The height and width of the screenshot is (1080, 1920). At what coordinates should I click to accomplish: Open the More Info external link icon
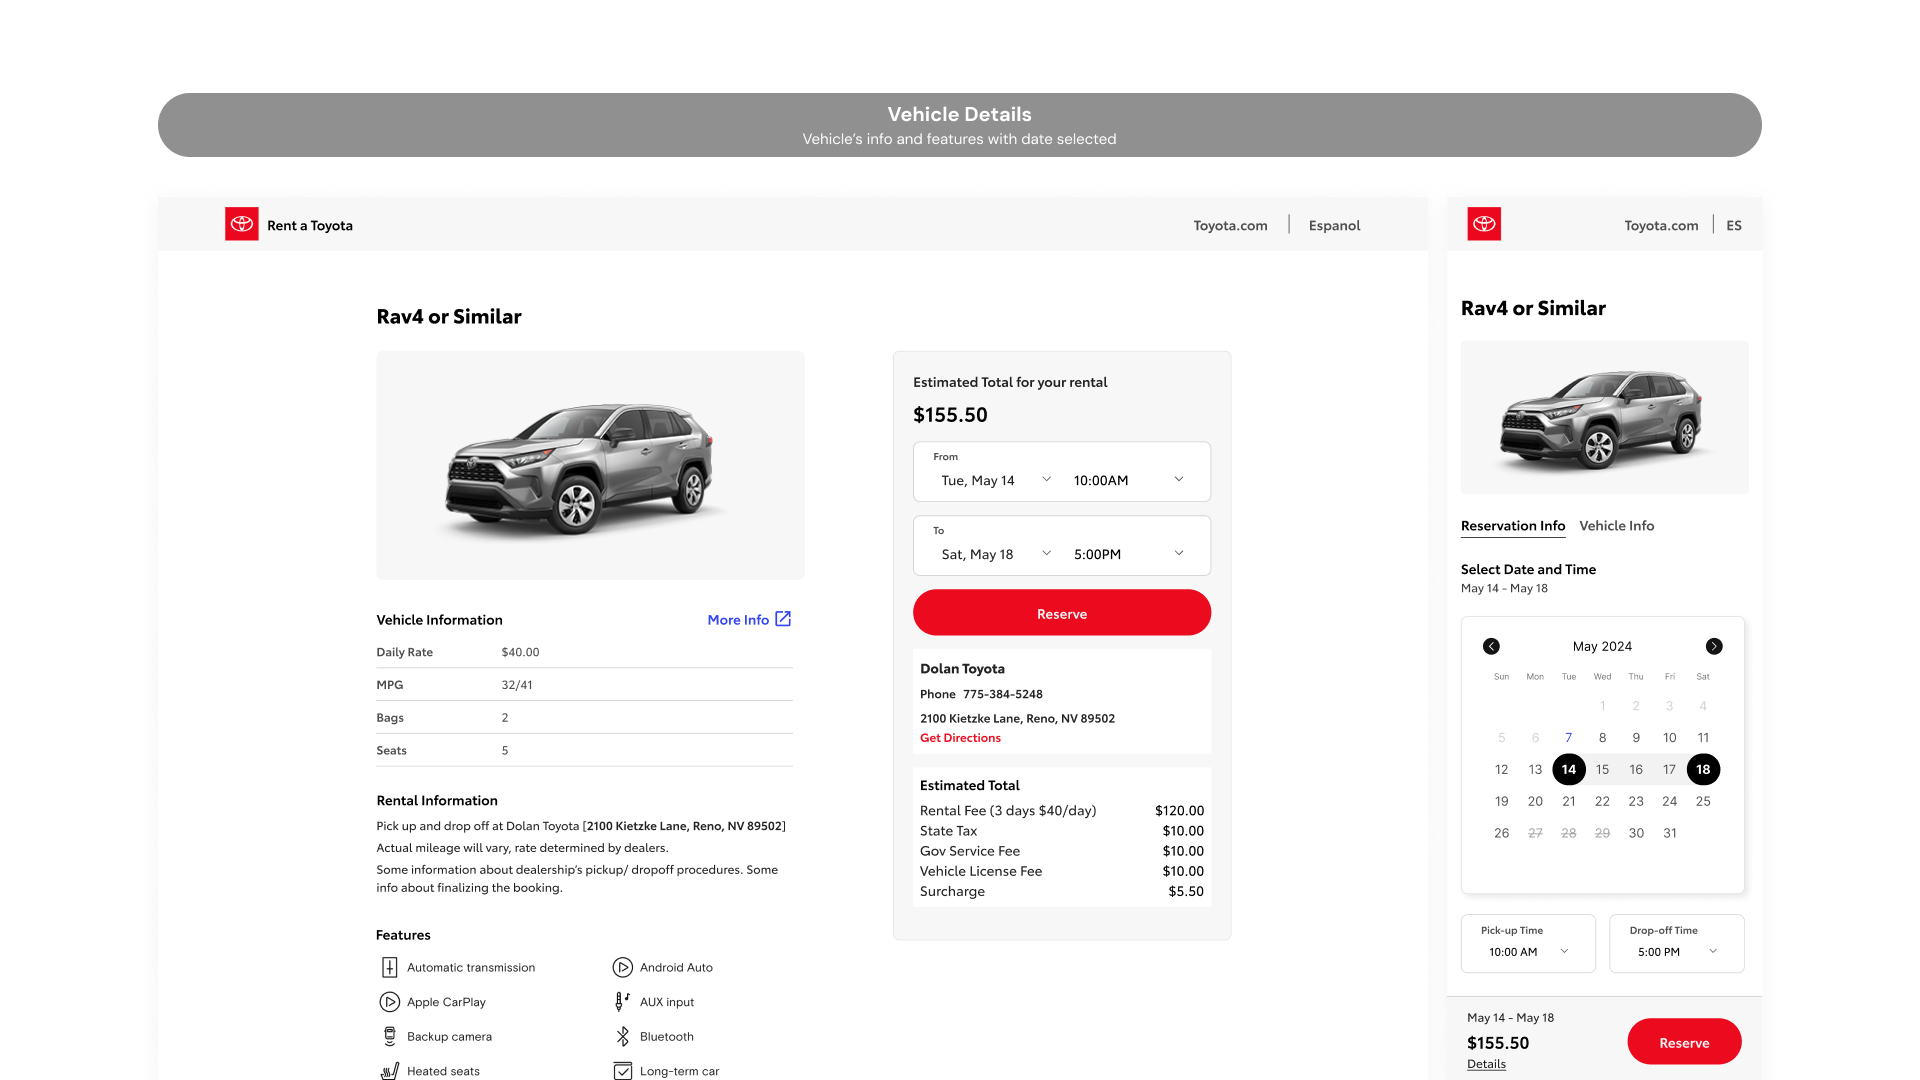pyautogui.click(x=783, y=619)
